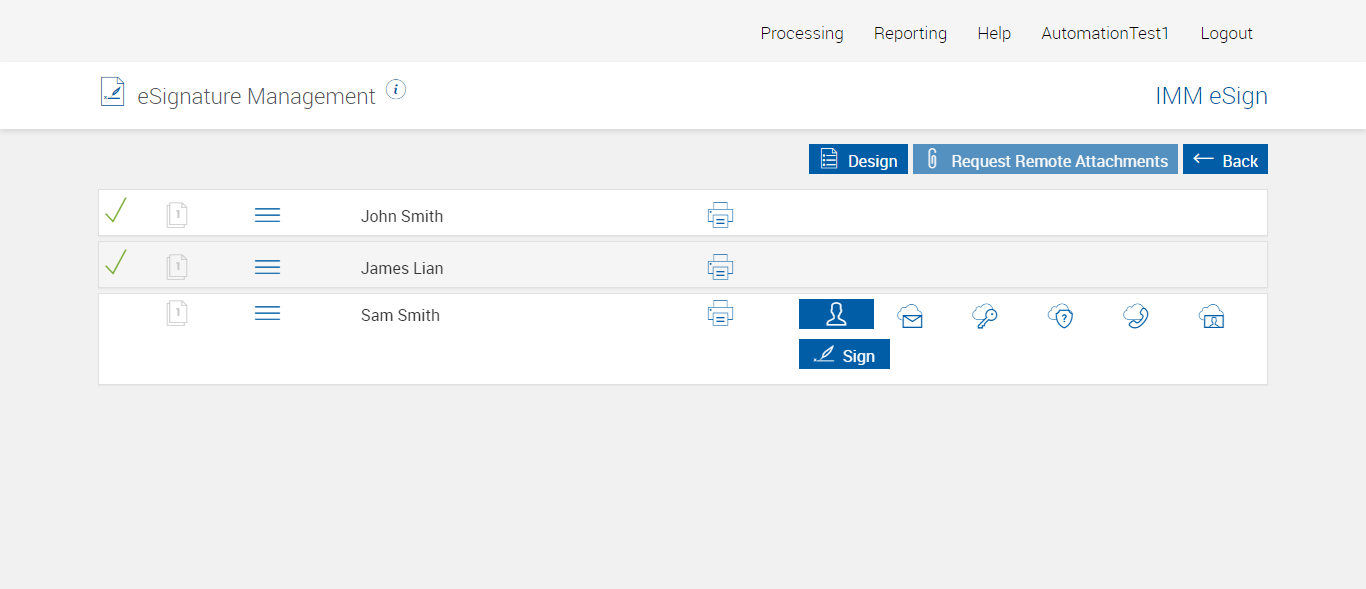
Task: Click the printer icon for James Lian
Action: [x=720, y=267]
